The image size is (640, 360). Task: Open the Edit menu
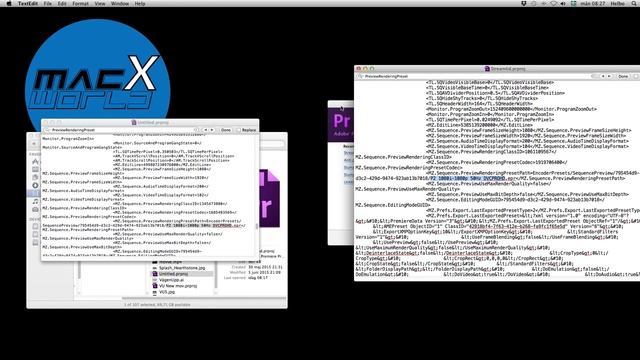point(62,3)
